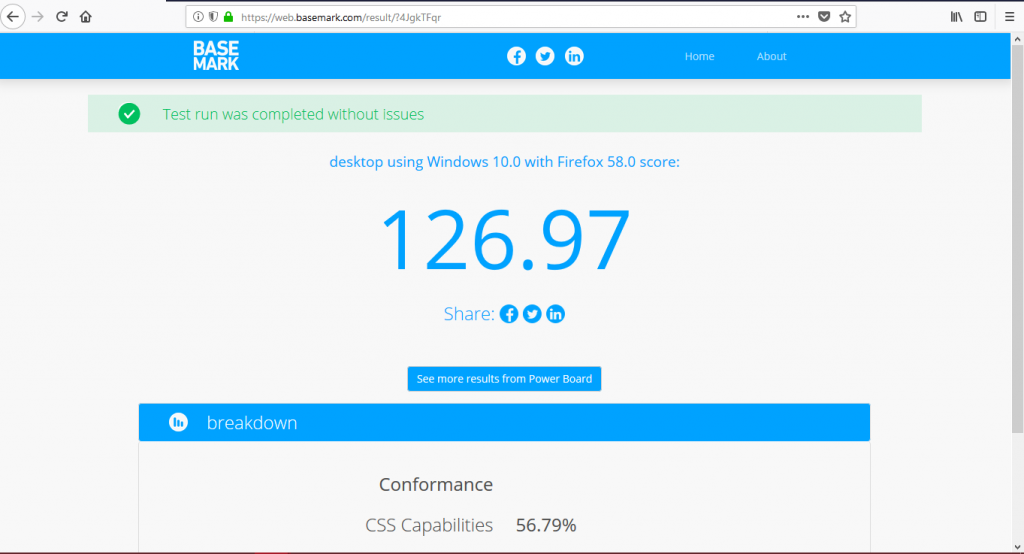Click See more results from Power Board
The height and width of the screenshot is (554, 1024).
504,379
